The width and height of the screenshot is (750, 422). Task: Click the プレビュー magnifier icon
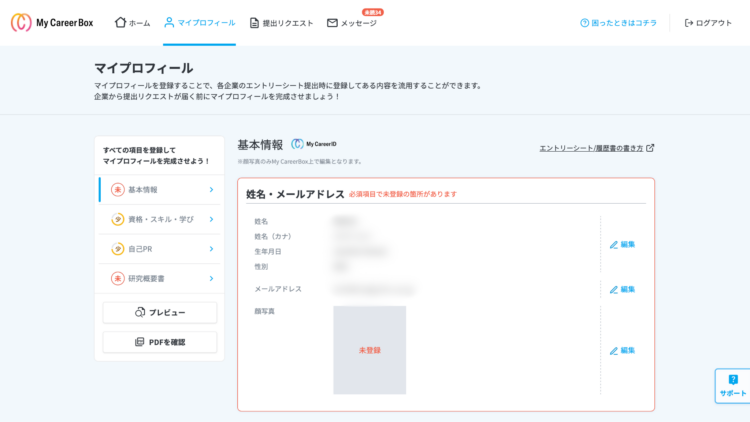coord(140,312)
